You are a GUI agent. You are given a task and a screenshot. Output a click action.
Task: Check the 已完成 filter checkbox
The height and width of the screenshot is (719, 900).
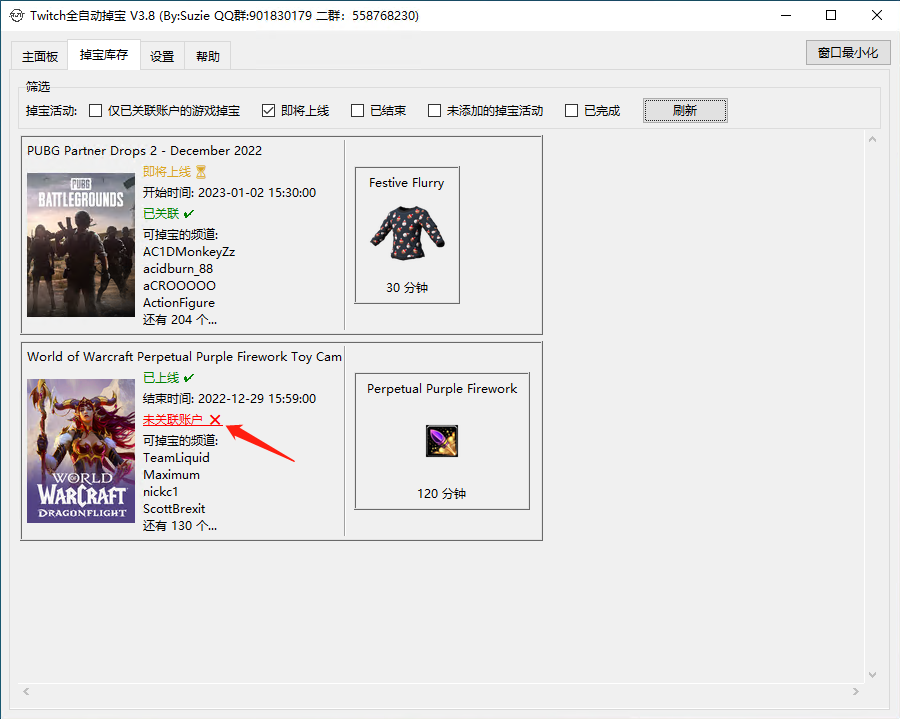click(x=571, y=111)
